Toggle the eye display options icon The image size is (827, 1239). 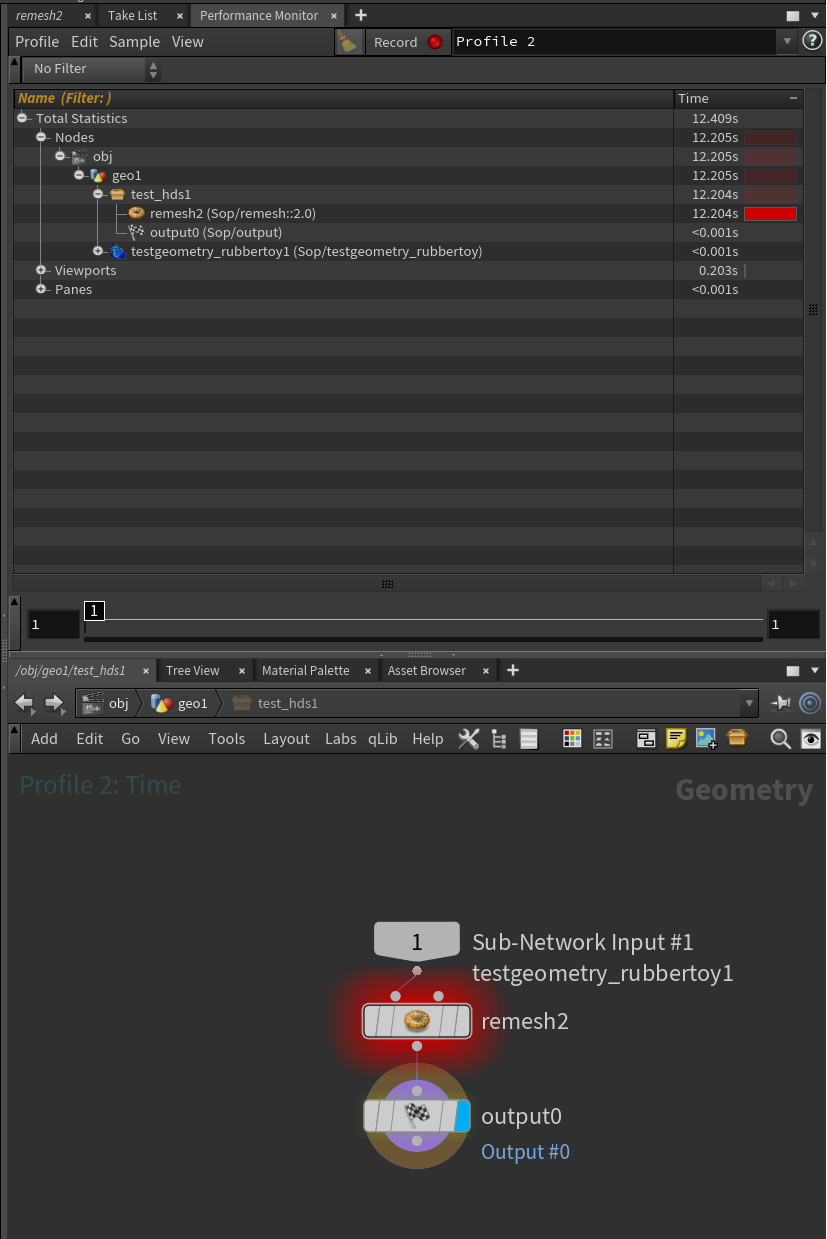coord(811,739)
